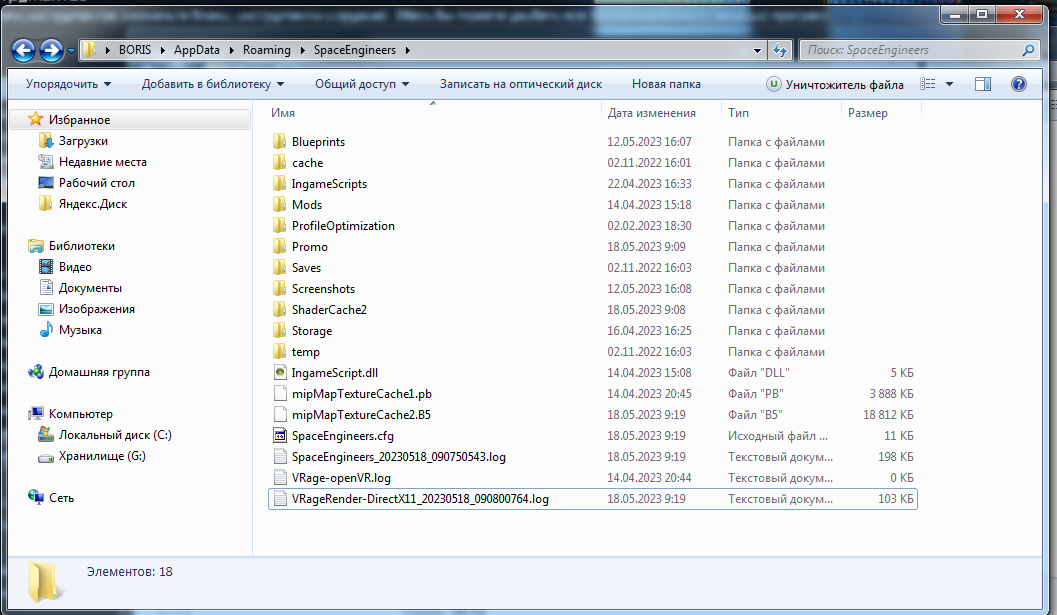Viewport: 1057px width, 615px height.
Task: Select Локальный диск (C:) drive
Action: 115,435
